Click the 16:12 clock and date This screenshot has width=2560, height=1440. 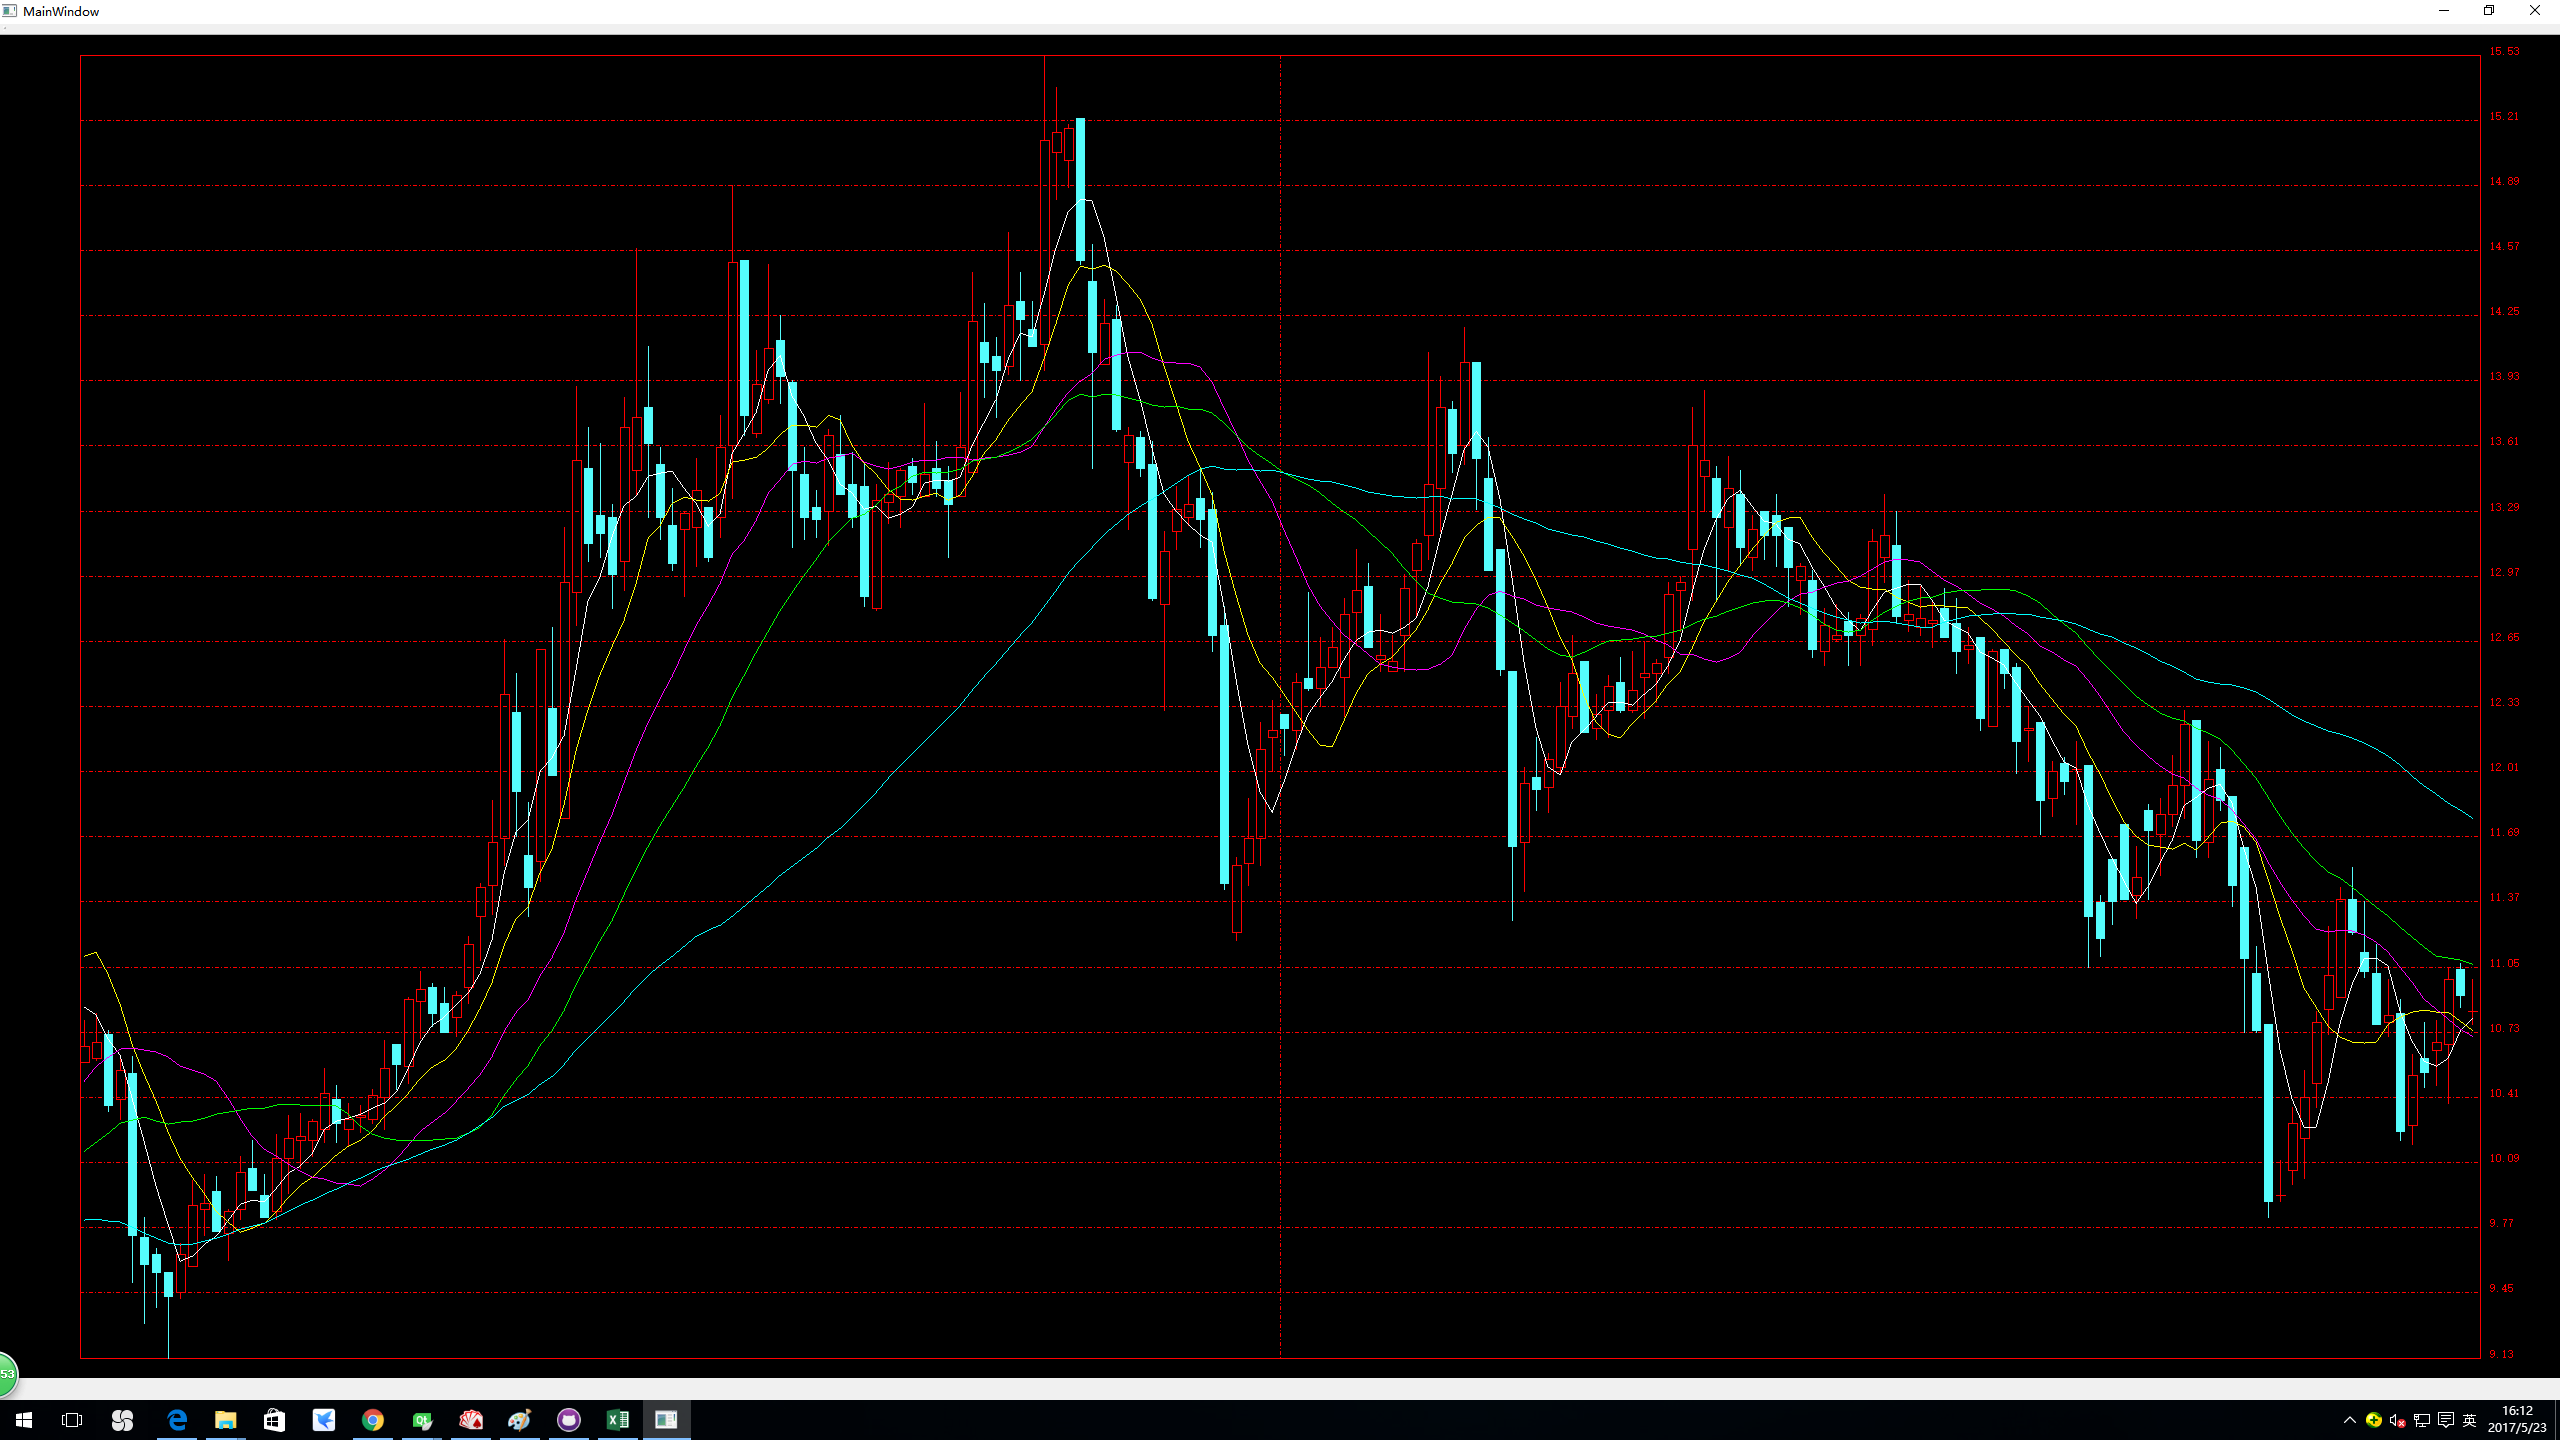pos(2516,1420)
